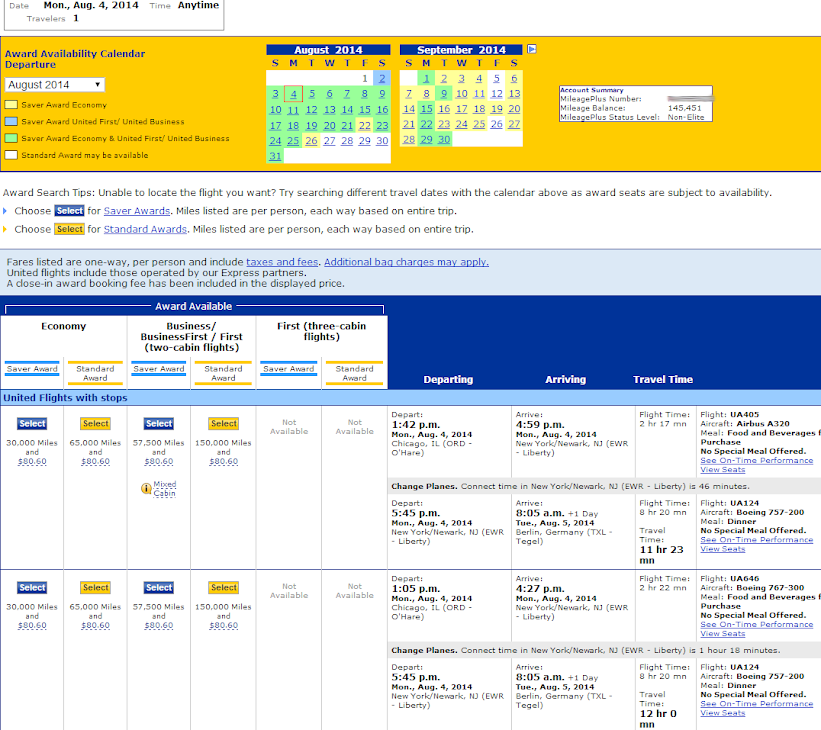
Task: See On-Time Performance for flight UA405
Action: pyautogui.click(x=757, y=460)
